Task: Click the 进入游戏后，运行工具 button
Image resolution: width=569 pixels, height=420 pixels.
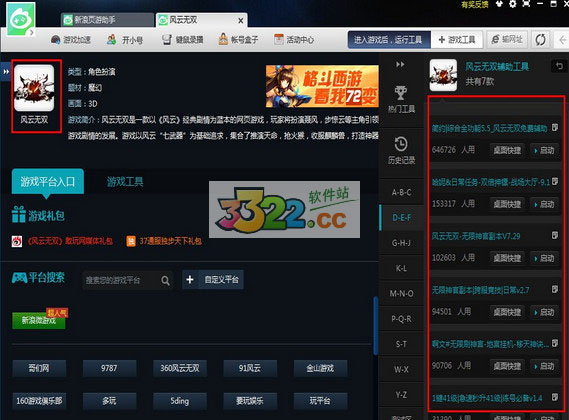Action: click(389, 40)
